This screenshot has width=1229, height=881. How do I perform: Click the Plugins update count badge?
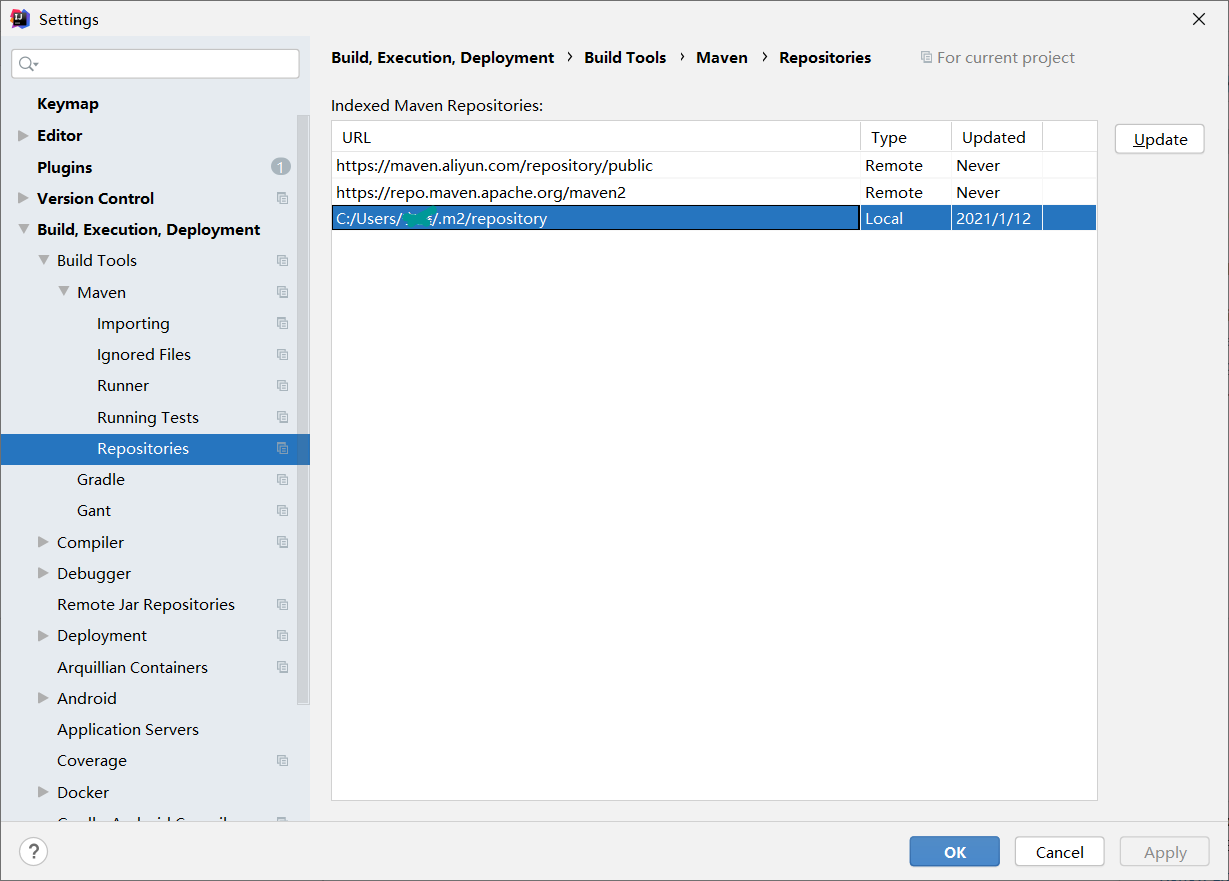click(281, 167)
